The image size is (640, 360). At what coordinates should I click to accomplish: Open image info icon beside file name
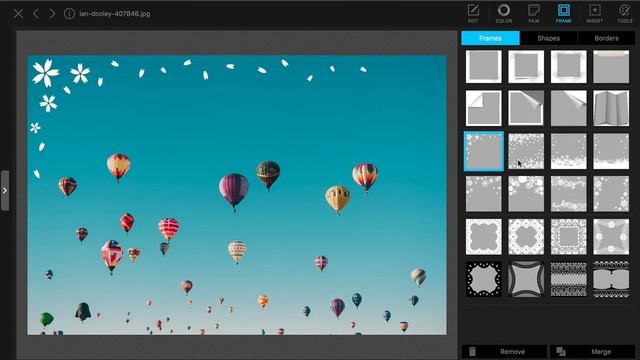pos(69,13)
